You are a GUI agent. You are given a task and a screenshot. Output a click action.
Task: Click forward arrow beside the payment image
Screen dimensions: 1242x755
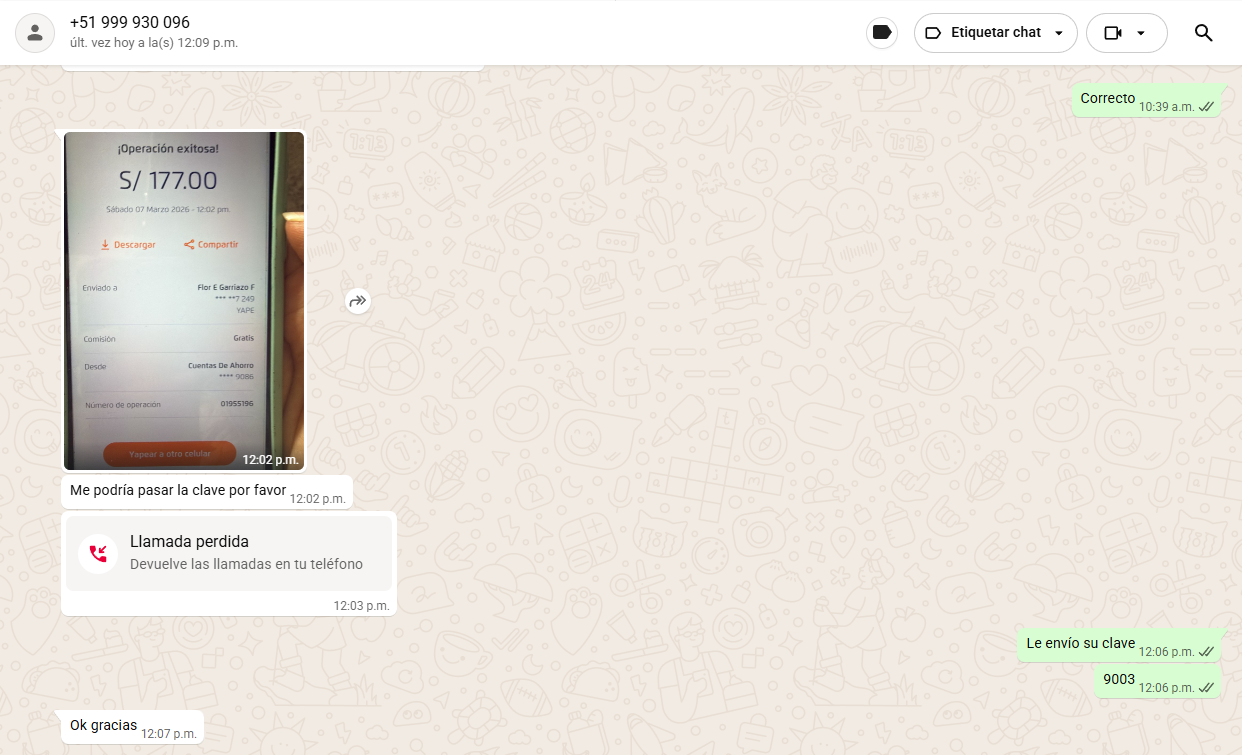point(358,301)
